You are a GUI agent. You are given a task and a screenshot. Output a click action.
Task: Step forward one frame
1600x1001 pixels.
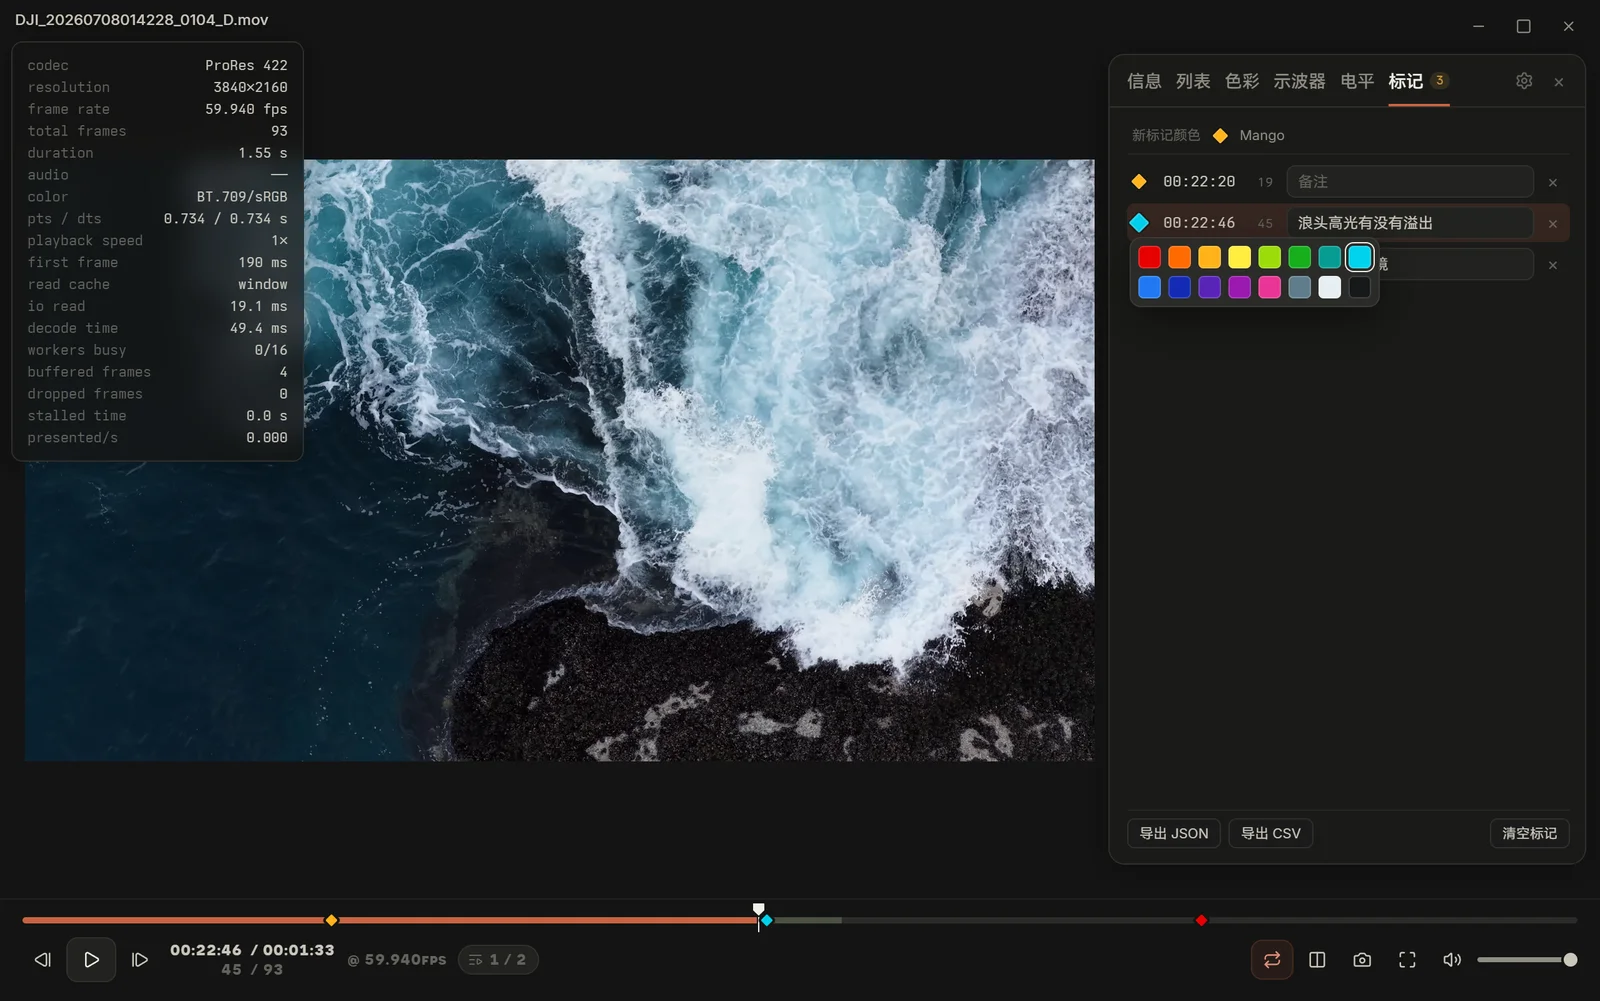(x=140, y=960)
